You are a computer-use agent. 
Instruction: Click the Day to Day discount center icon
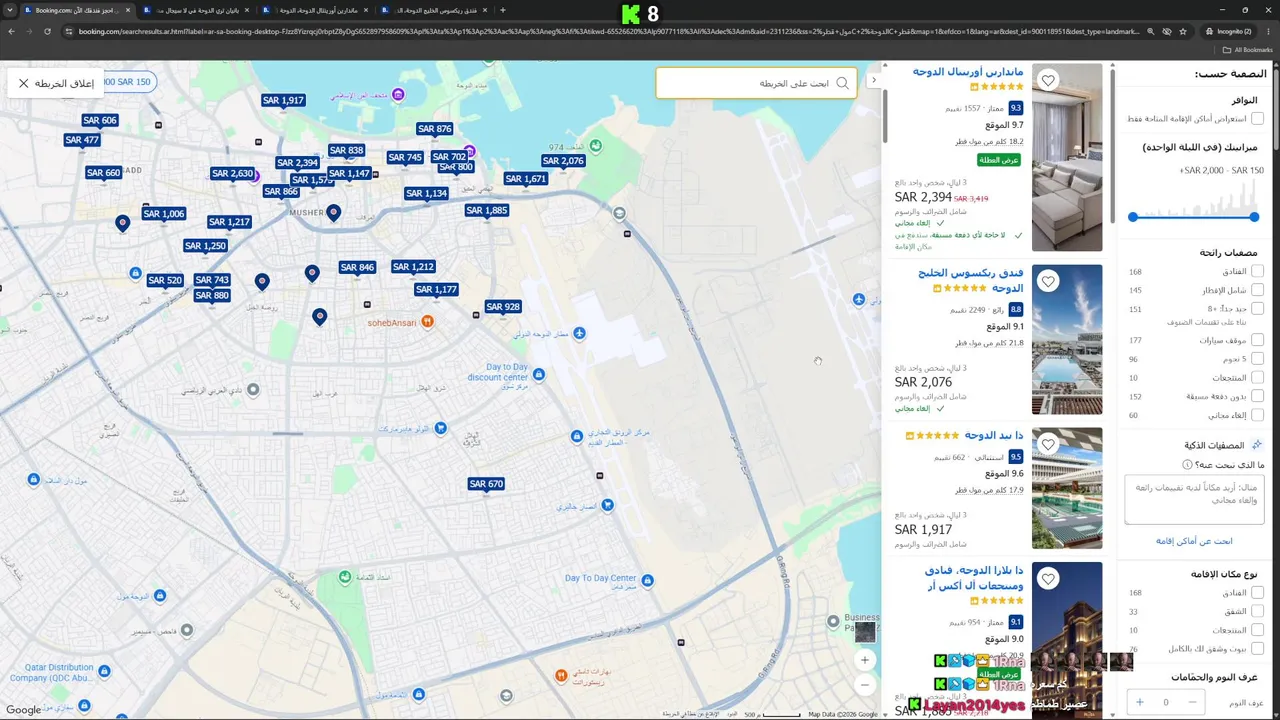tap(539, 374)
